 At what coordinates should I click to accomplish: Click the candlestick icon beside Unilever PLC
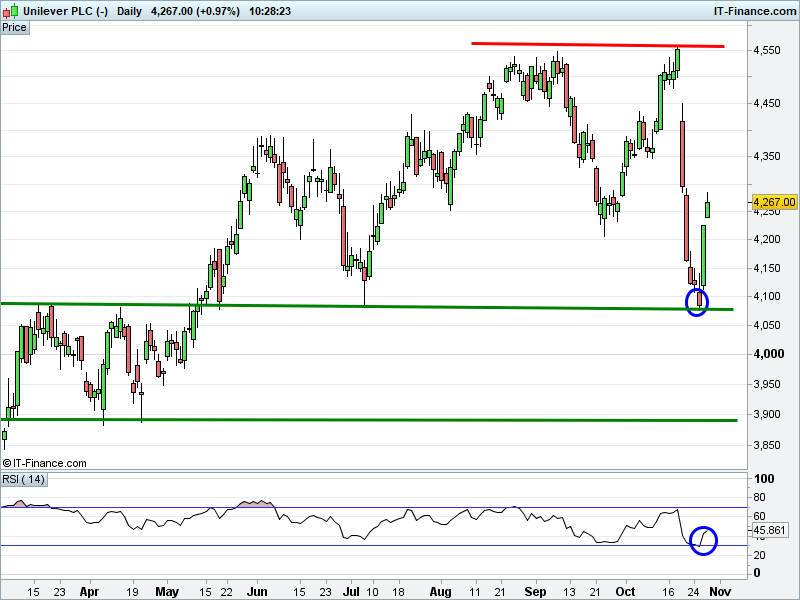click(11, 10)
